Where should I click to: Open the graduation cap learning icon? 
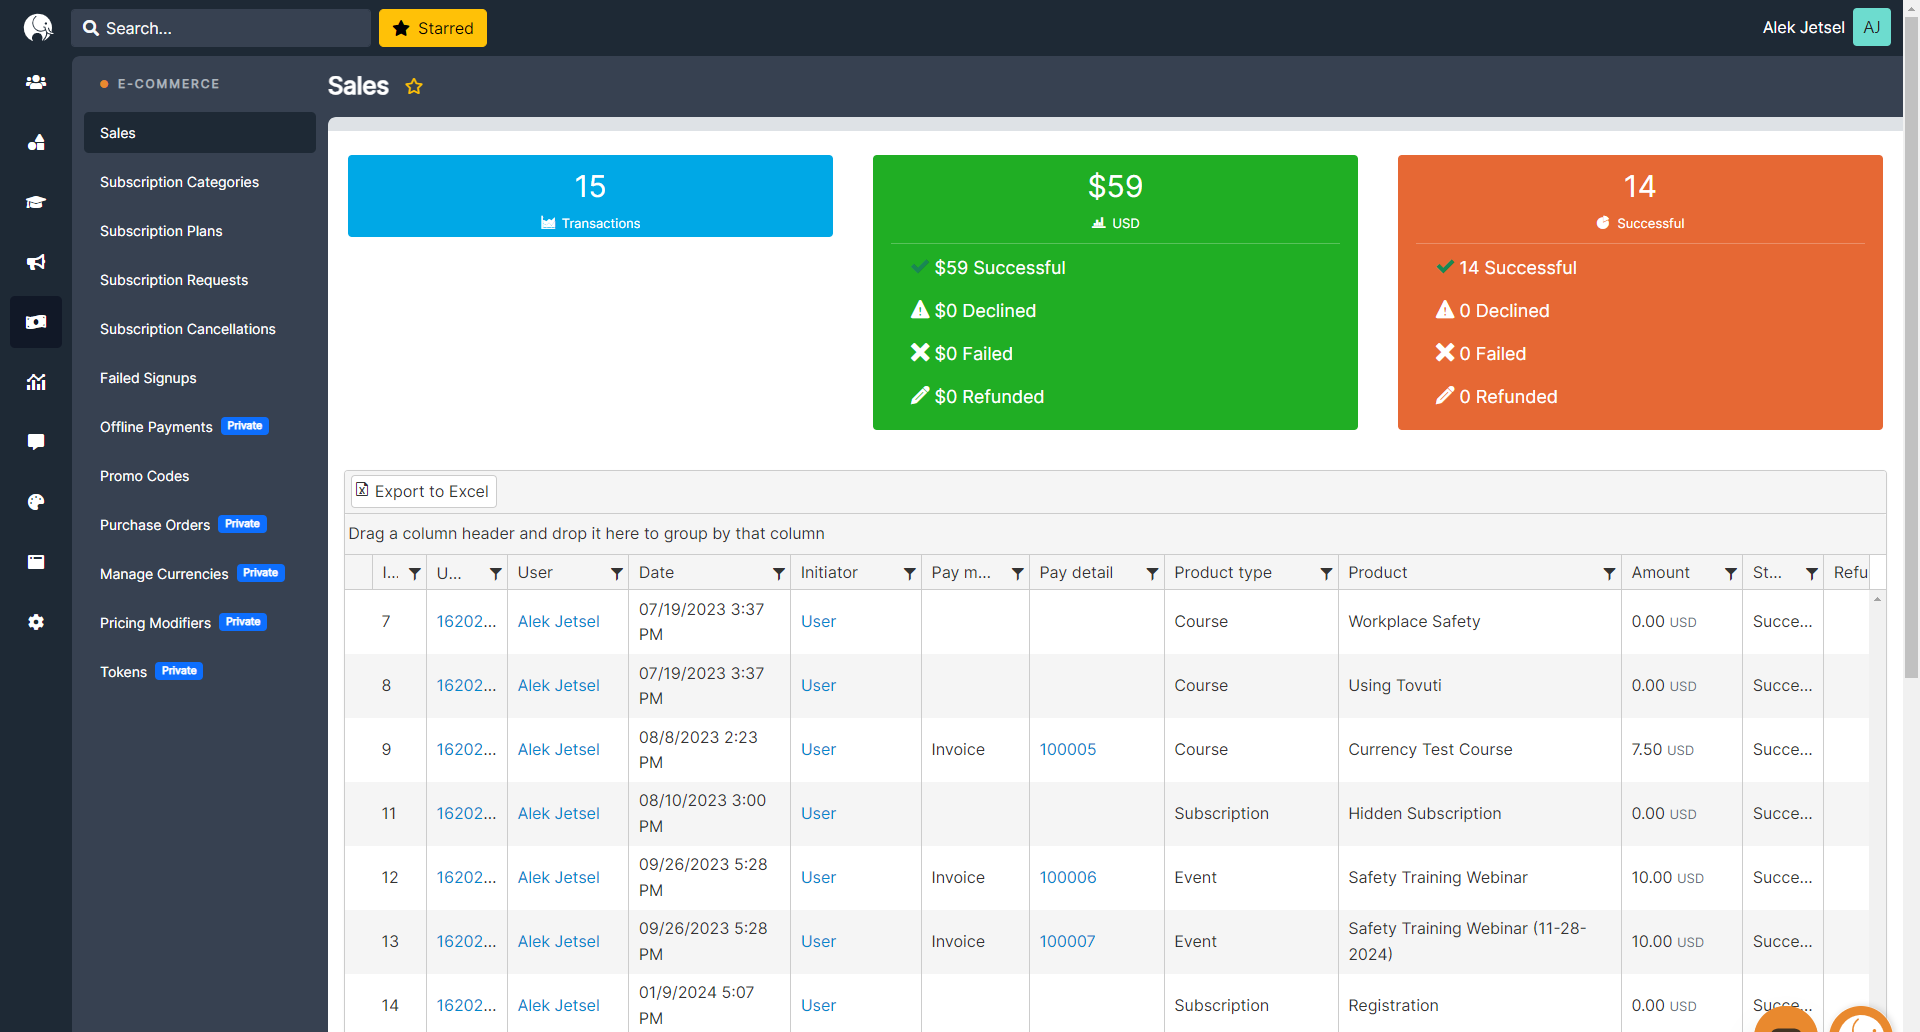[x=36, y=202]
